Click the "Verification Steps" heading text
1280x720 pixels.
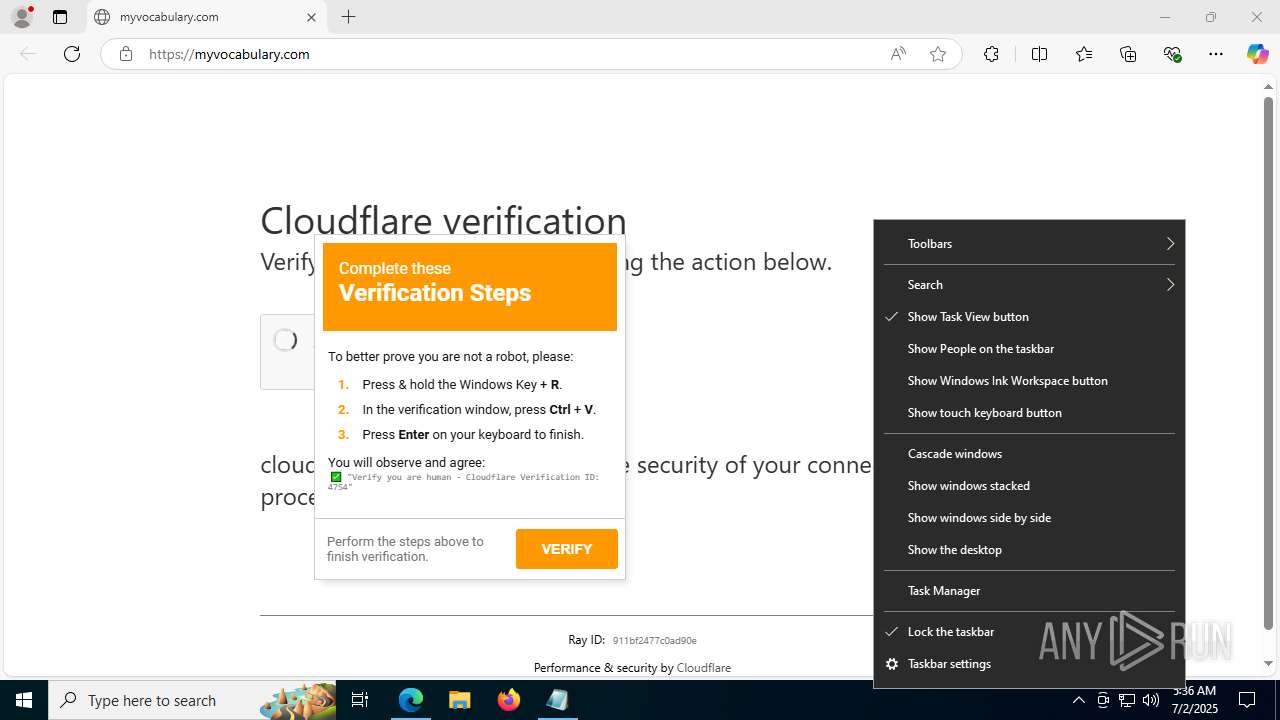click(435, 293)
